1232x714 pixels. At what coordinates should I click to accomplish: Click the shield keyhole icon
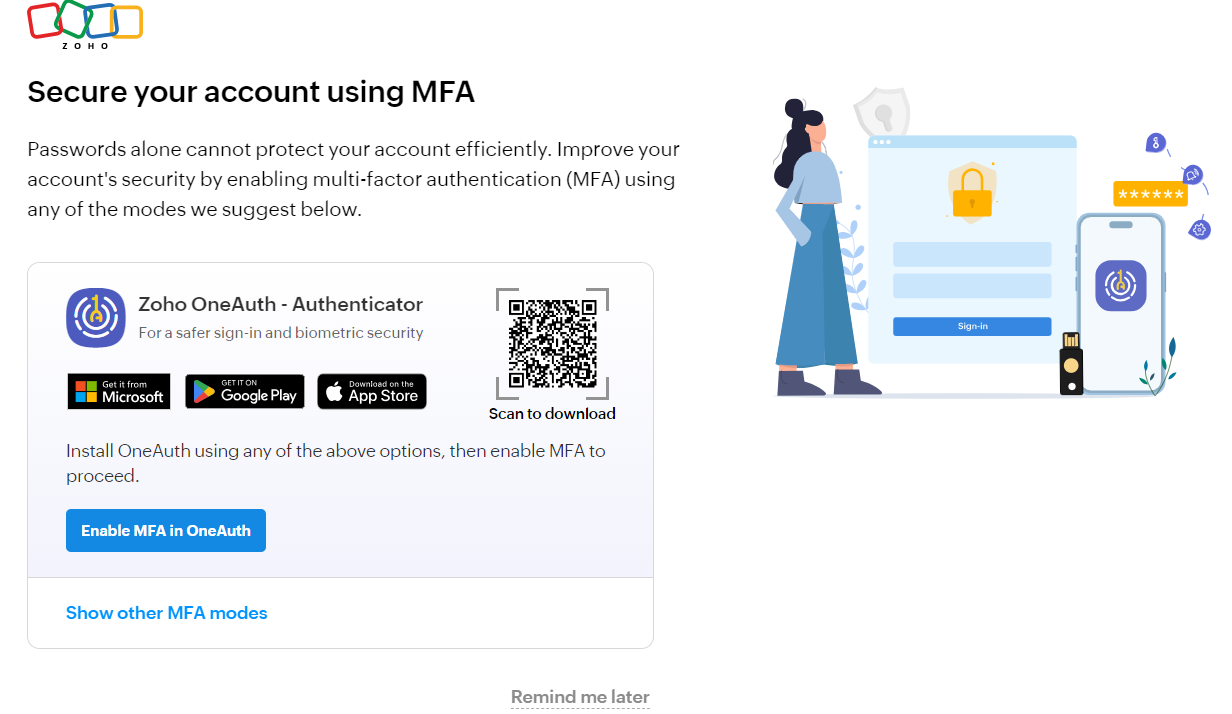881,113
